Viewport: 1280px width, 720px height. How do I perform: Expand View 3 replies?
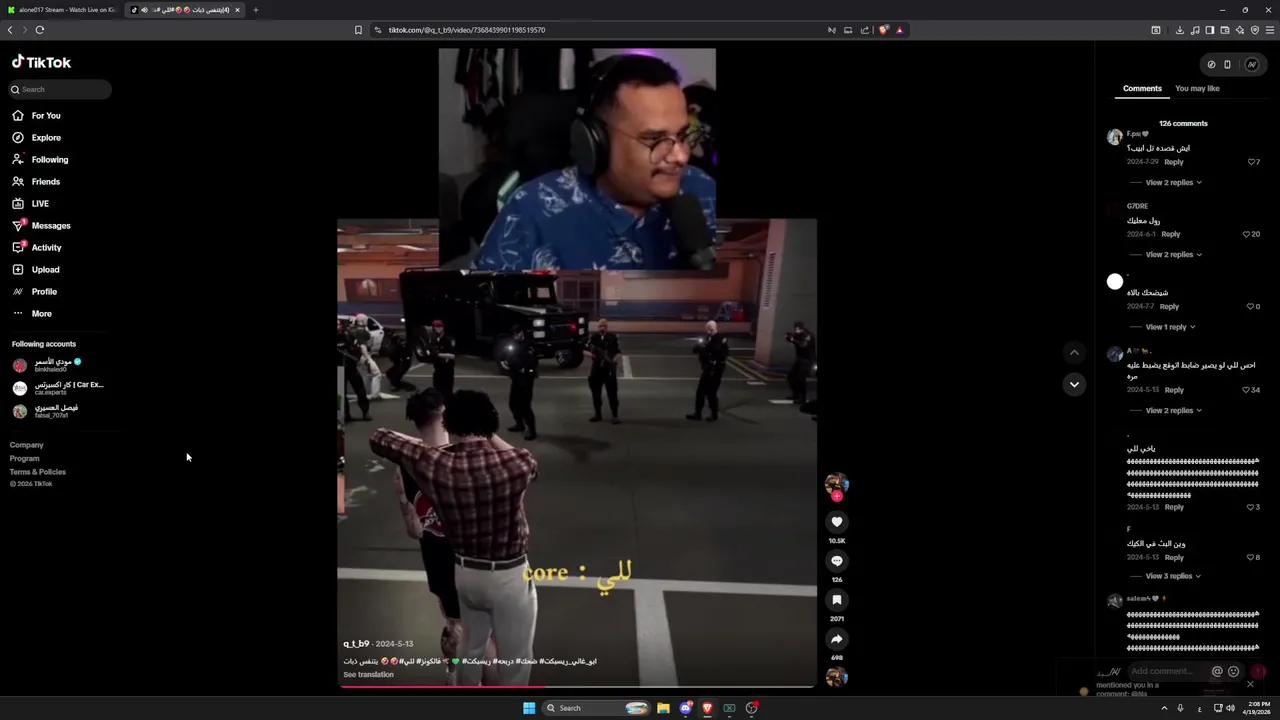(1173, 577)
